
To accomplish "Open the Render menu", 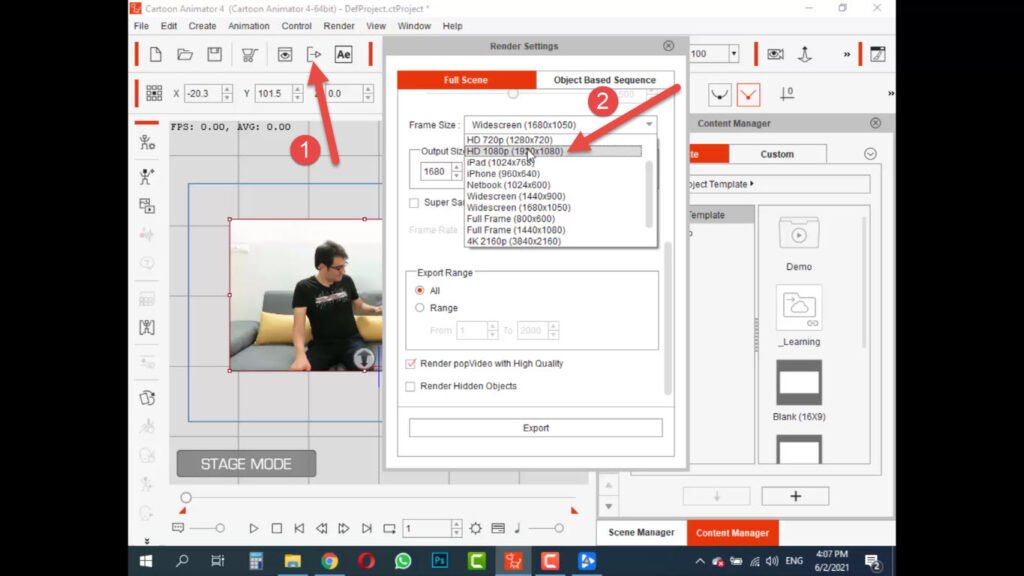I will pyautogui.click(x=339, y=26).
